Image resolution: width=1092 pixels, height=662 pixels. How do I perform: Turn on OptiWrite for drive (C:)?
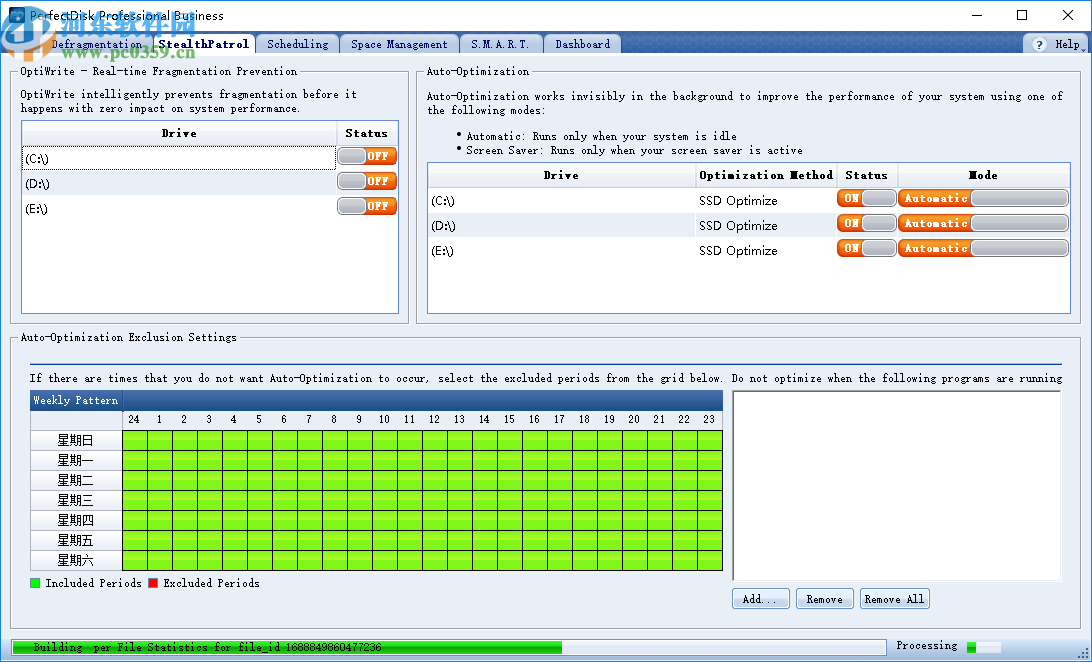366,158
